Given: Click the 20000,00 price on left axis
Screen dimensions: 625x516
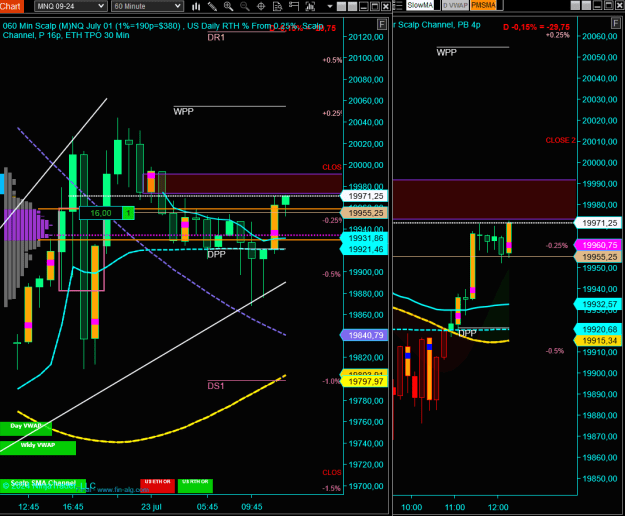Looking at the screenshot, I should [366, 165].
